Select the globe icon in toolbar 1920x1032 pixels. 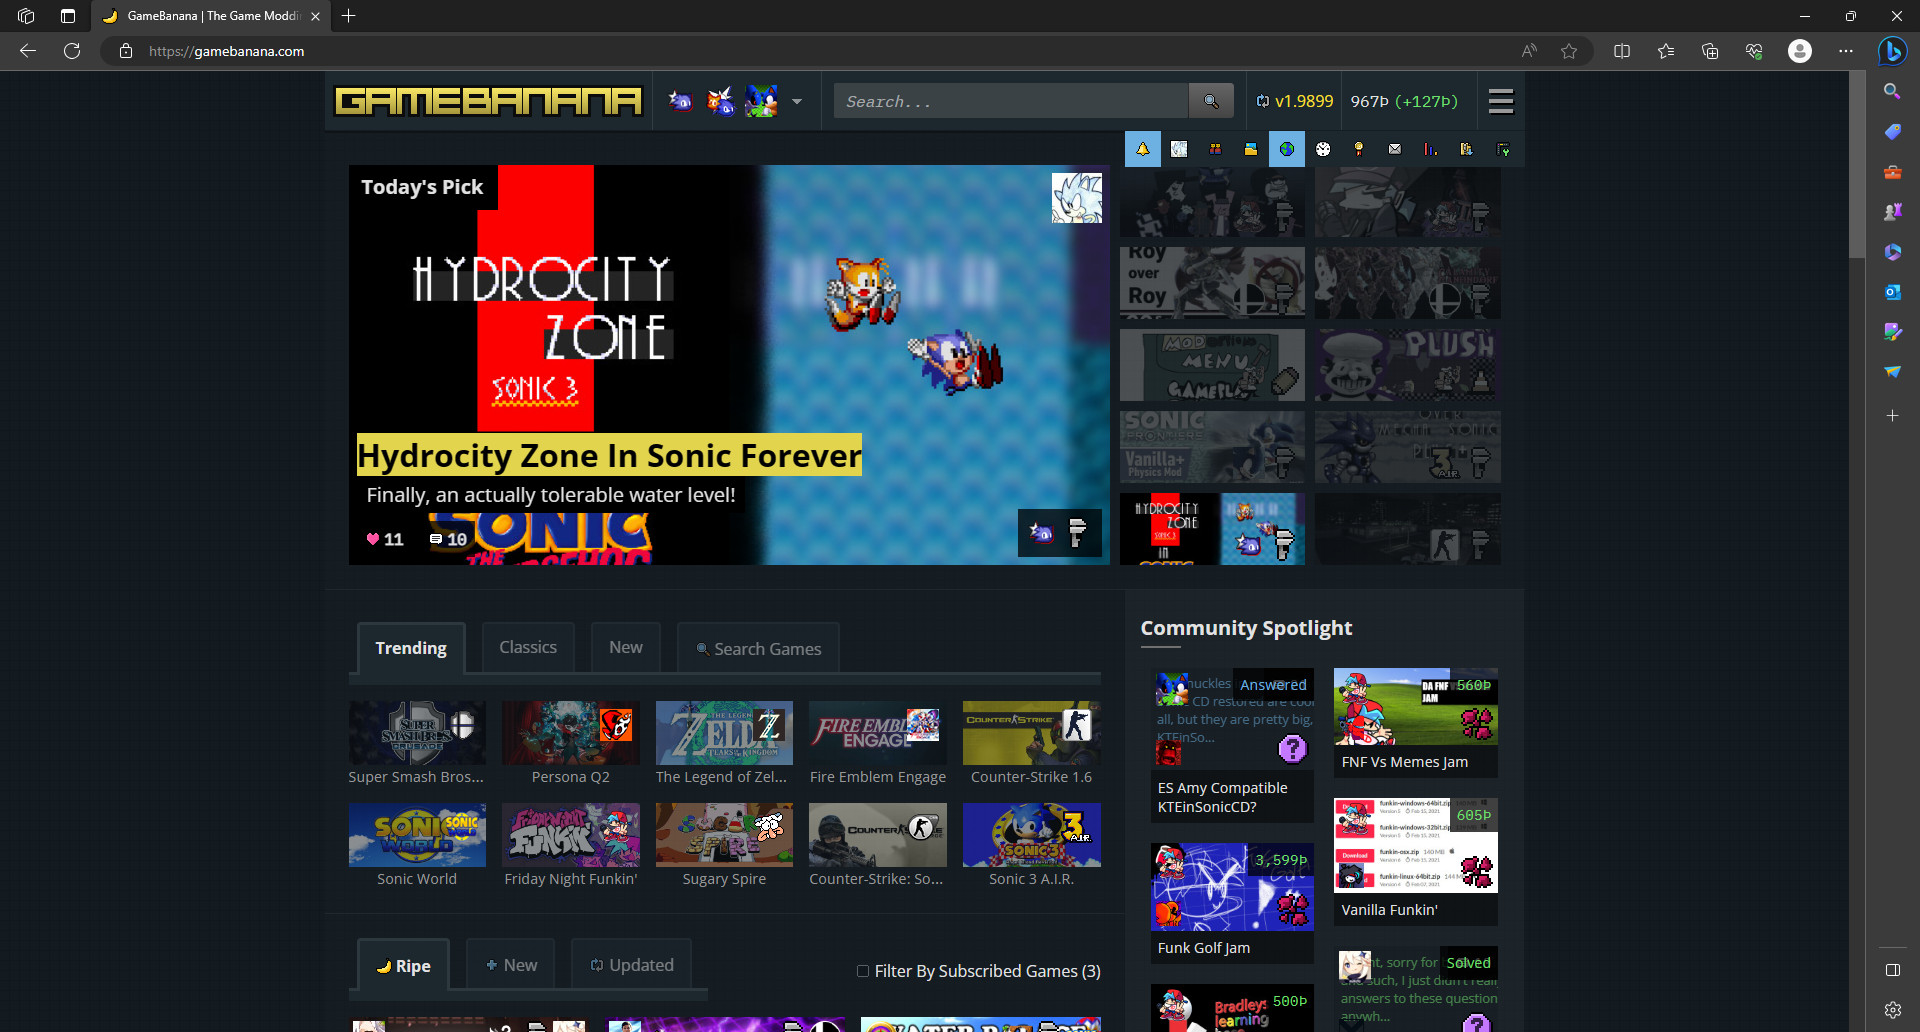point(1287,149)
